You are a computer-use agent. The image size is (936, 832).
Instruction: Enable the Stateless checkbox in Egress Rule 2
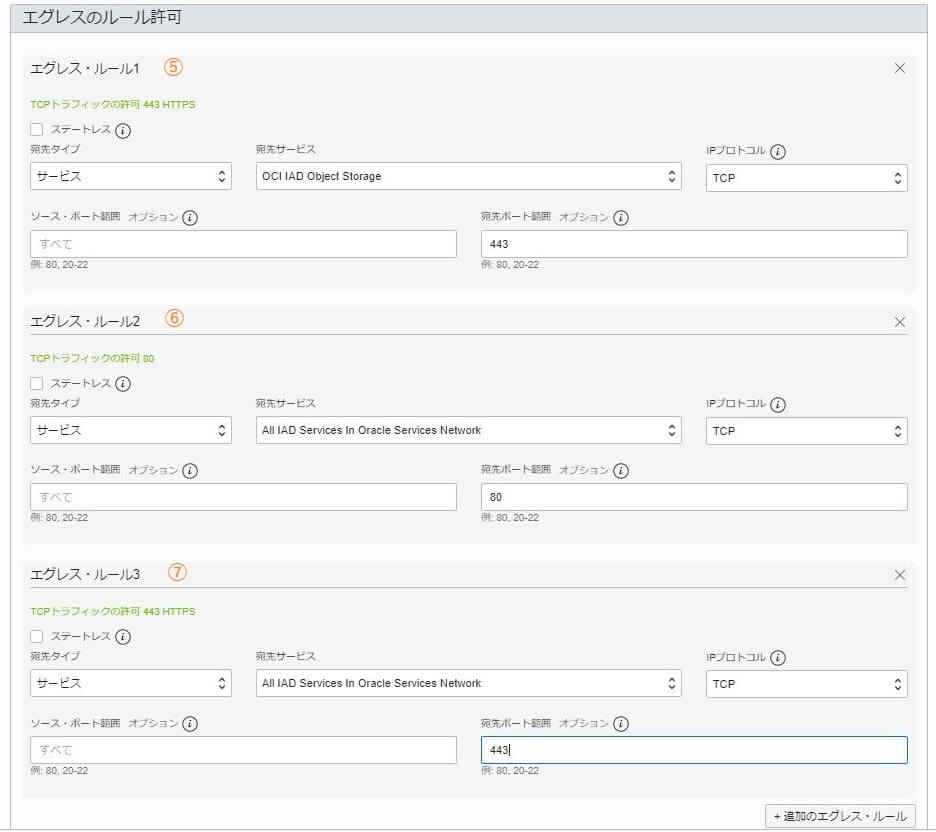37,383
